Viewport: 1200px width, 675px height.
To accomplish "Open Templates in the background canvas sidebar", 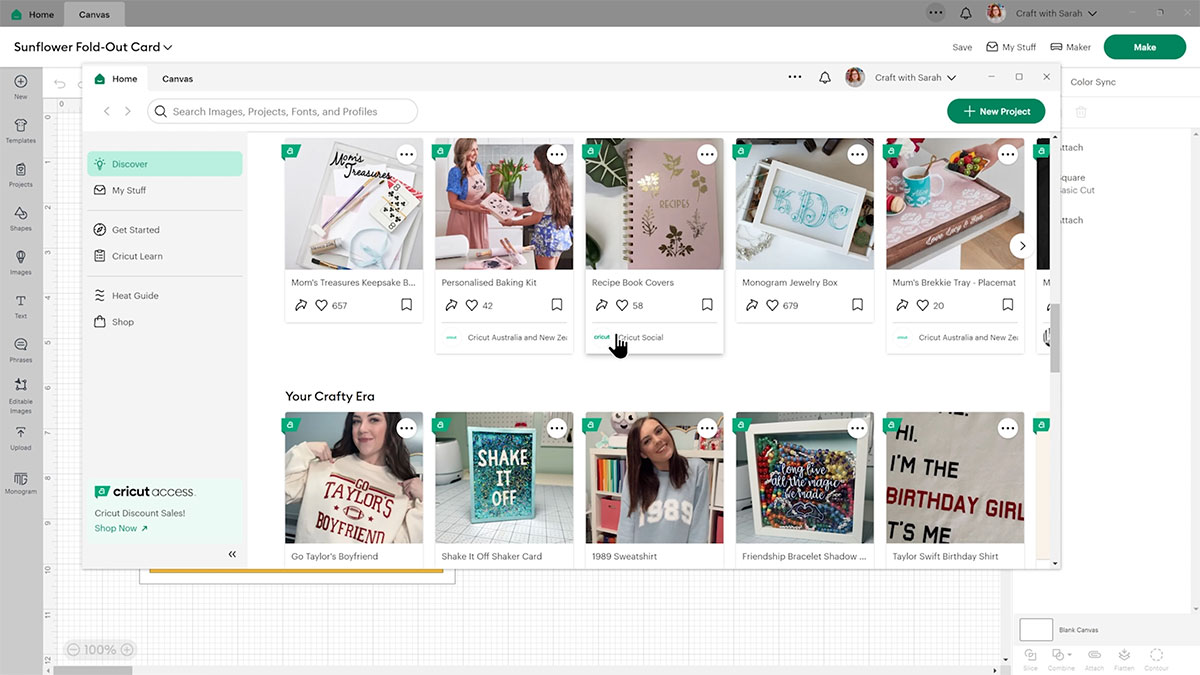I will 20,130.
